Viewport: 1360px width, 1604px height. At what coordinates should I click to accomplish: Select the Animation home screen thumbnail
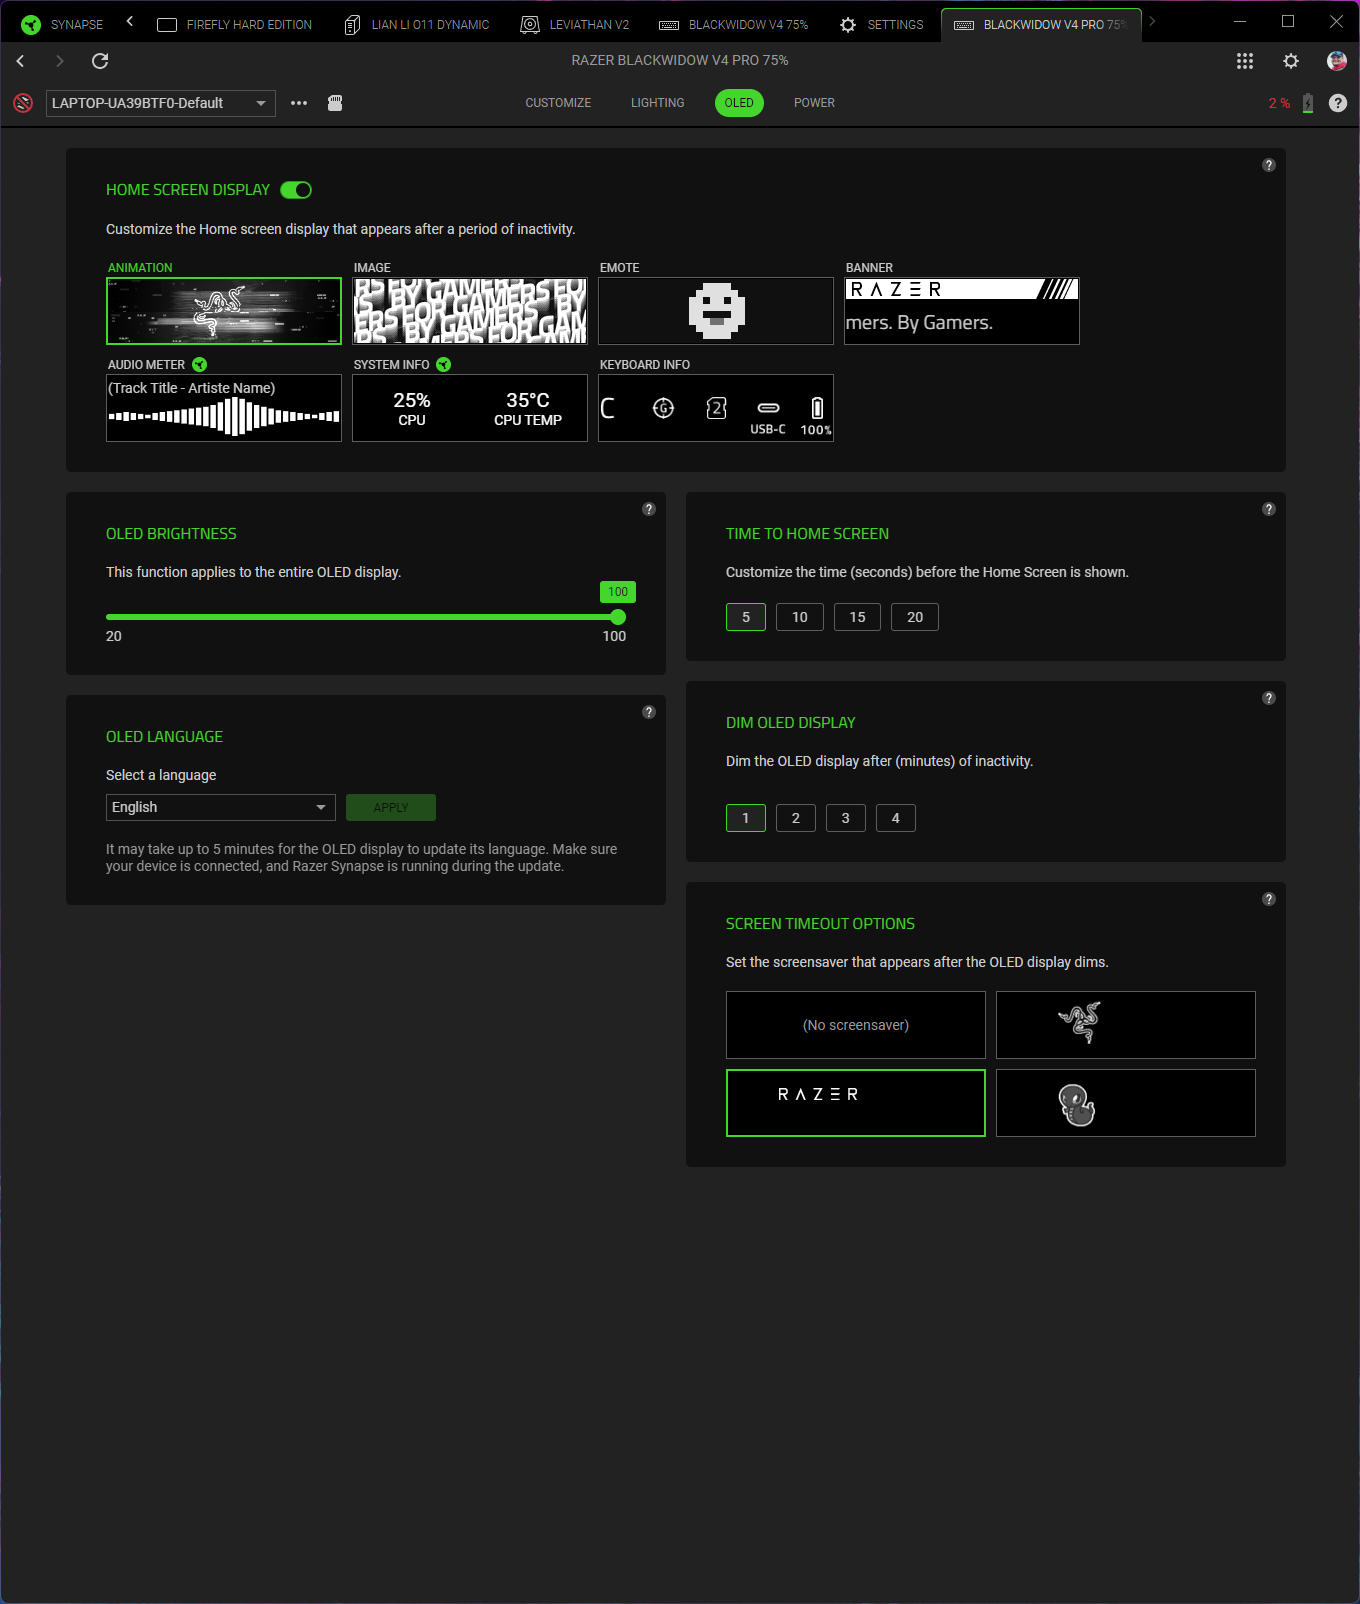[224, 311]
